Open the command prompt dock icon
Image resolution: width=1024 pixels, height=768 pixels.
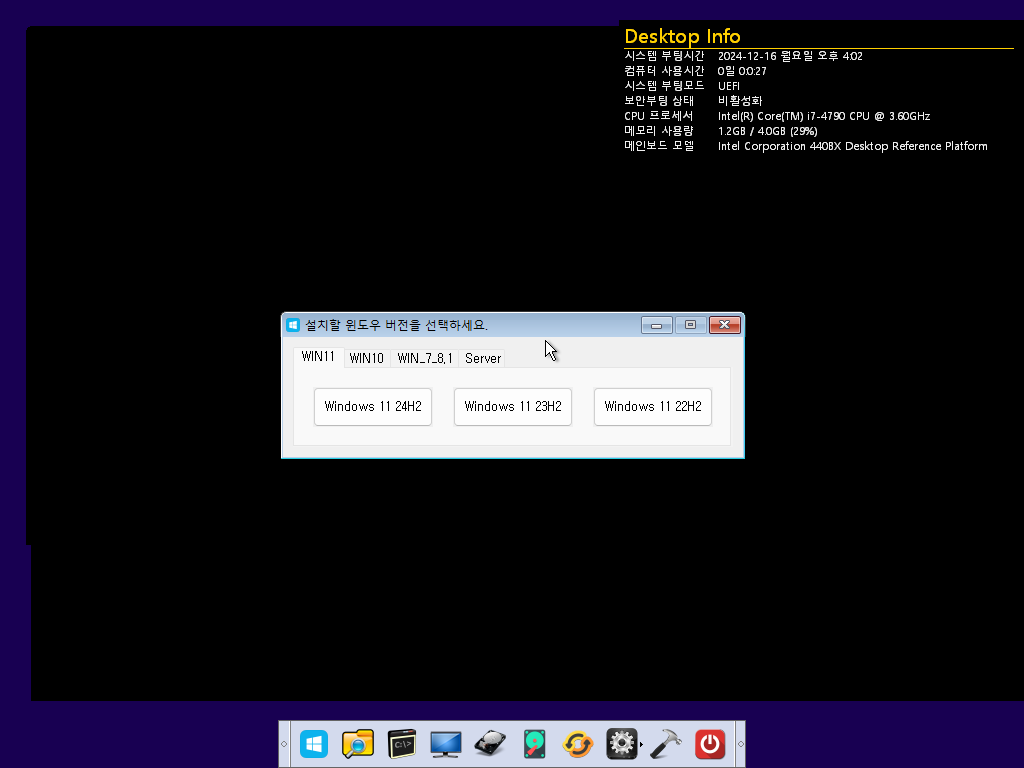[402, 744]
